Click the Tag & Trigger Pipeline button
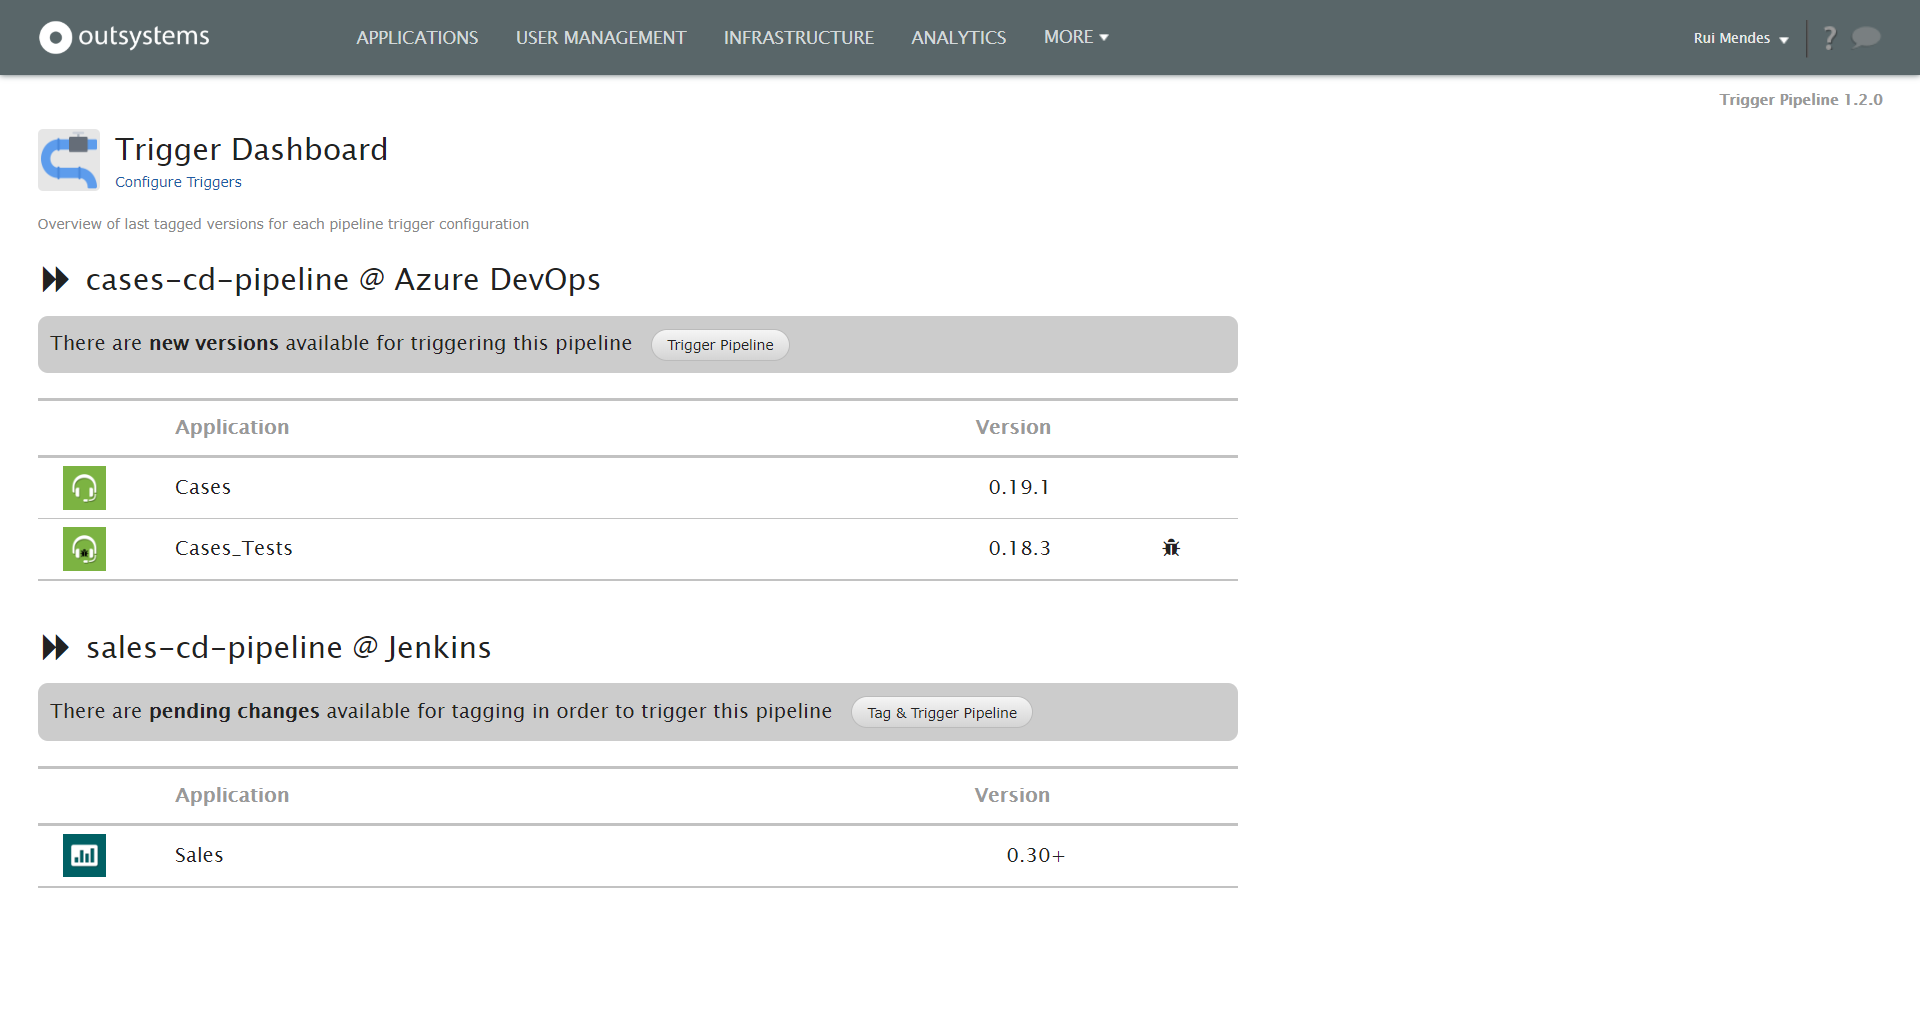The width and height of the screenshot is (1920, 1028). pos(942,713)
